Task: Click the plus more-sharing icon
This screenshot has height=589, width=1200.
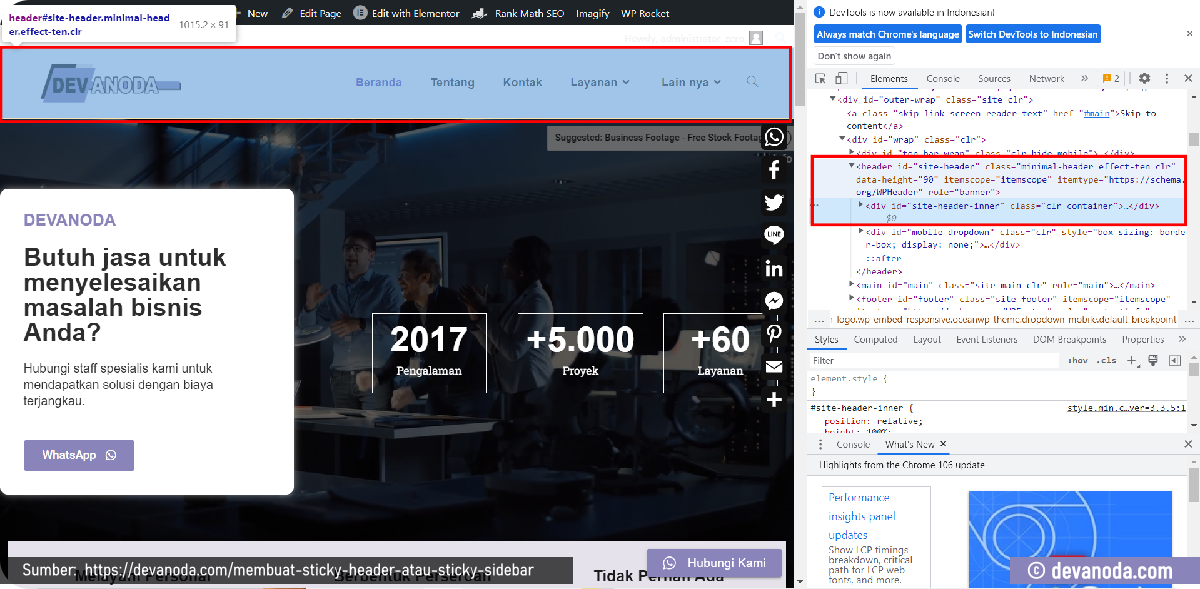Action: coord(774,400)
